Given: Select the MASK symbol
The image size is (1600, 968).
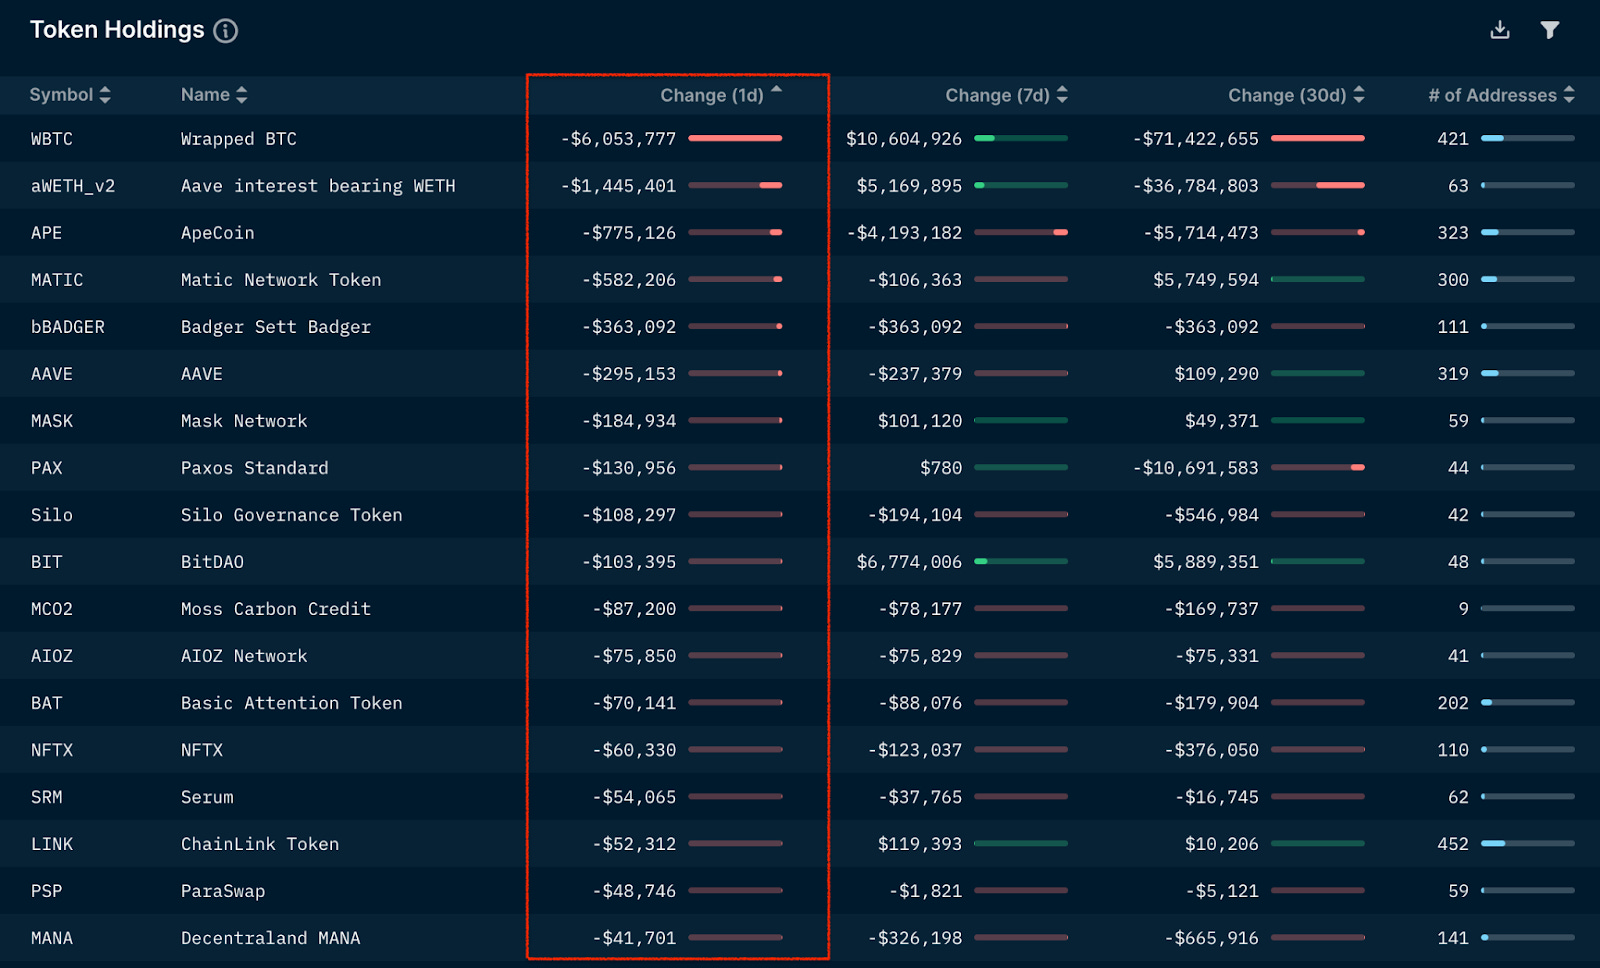Looking at the screenshot, I should (x=52, y=421).
